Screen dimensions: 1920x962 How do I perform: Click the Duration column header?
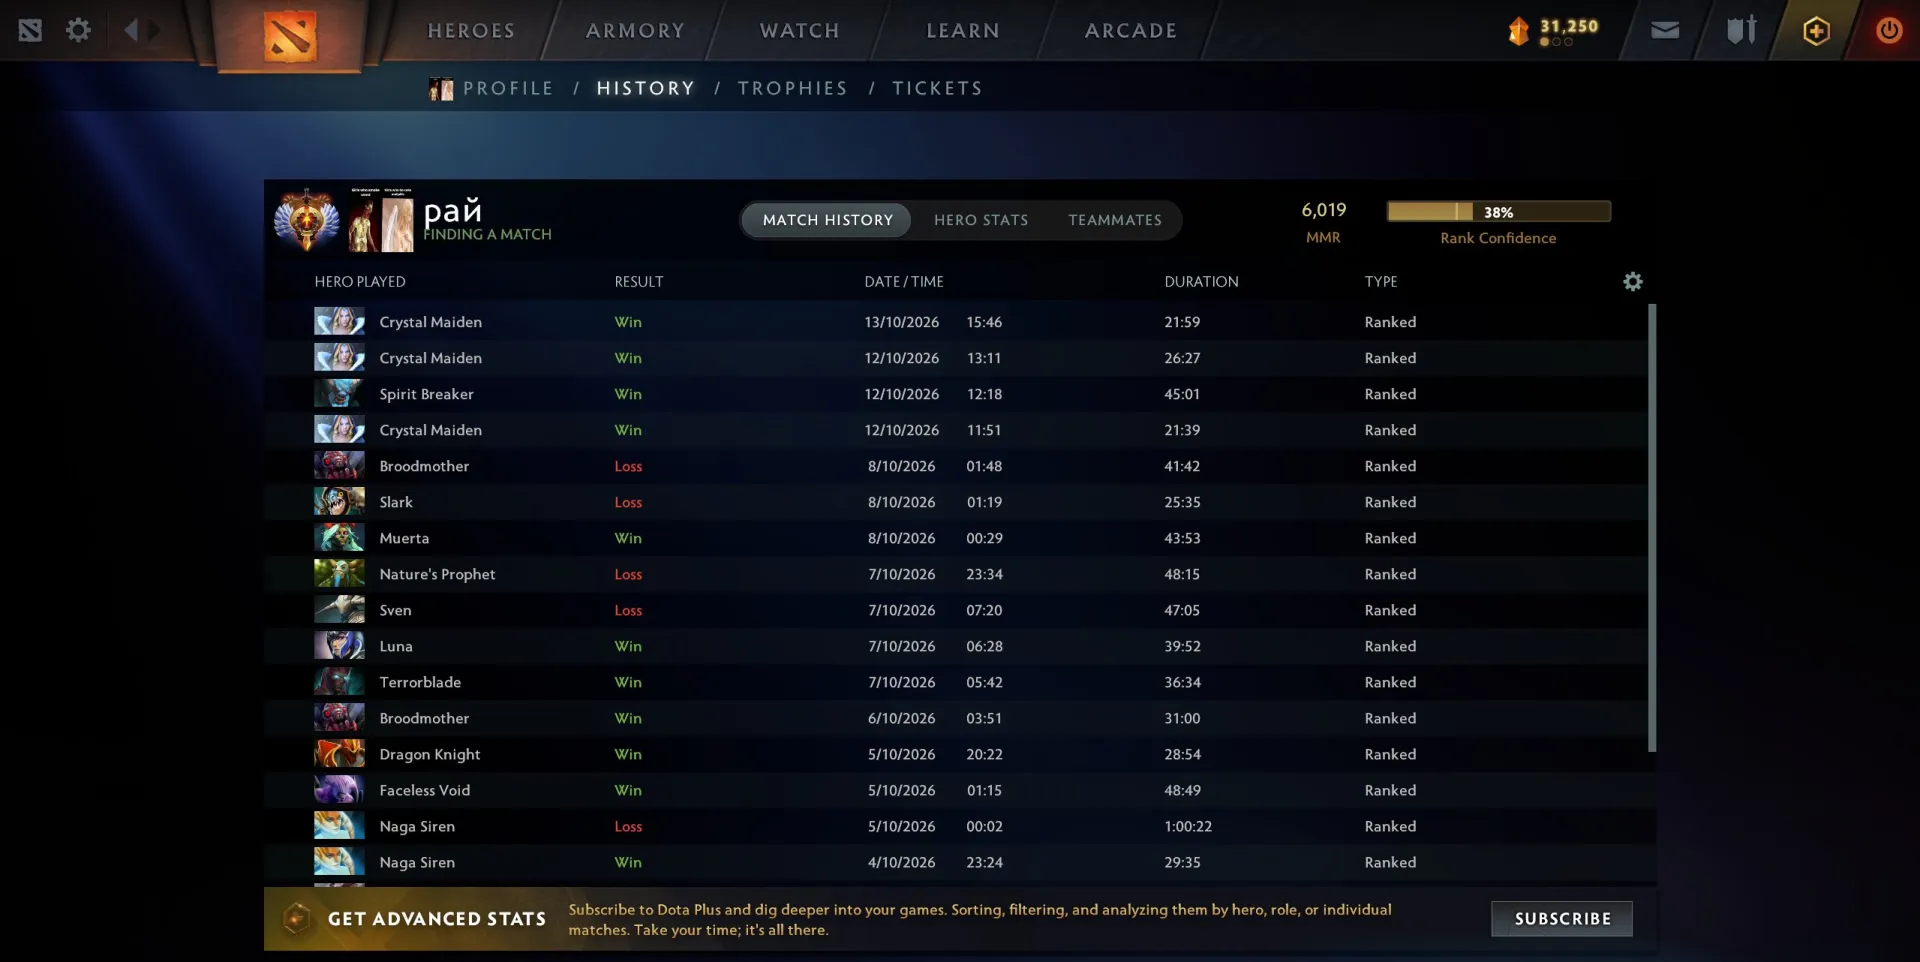coord(1201,282)
